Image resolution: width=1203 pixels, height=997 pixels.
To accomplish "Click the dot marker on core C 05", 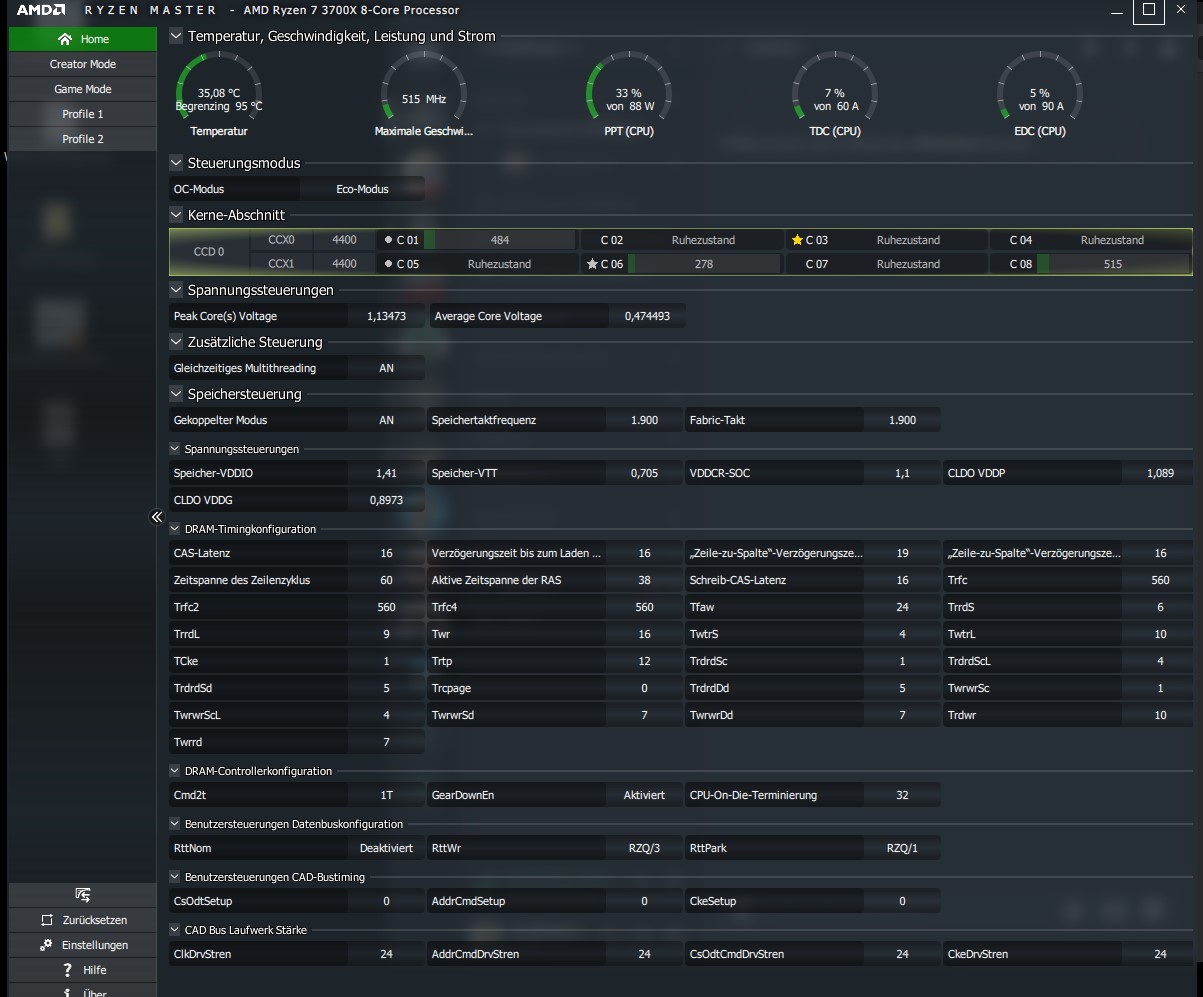I will tap(388, 264).
